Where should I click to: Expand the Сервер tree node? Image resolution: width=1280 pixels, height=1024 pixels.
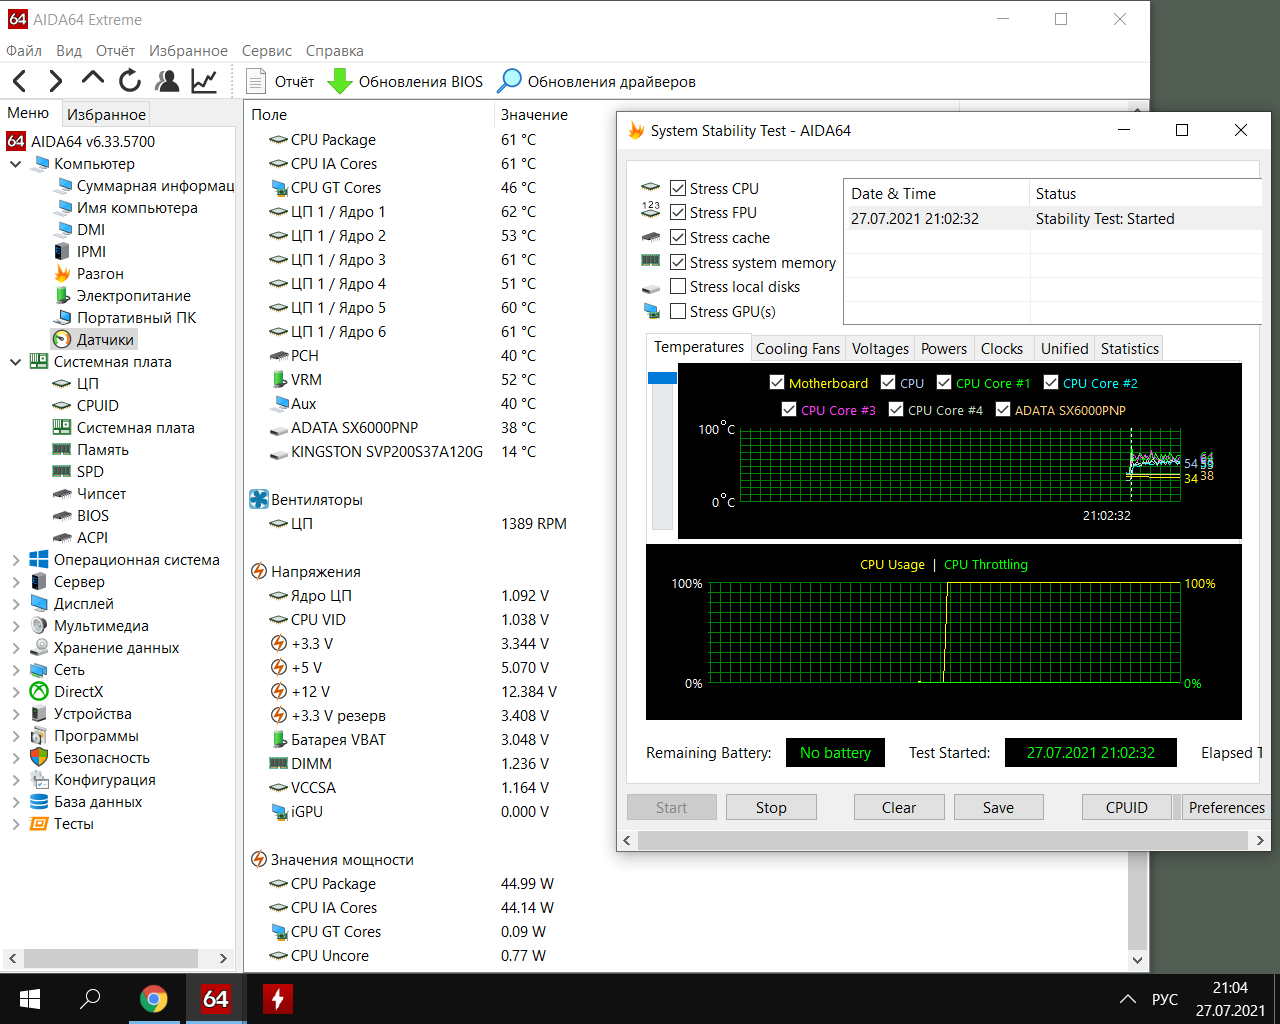pos(15,582)
